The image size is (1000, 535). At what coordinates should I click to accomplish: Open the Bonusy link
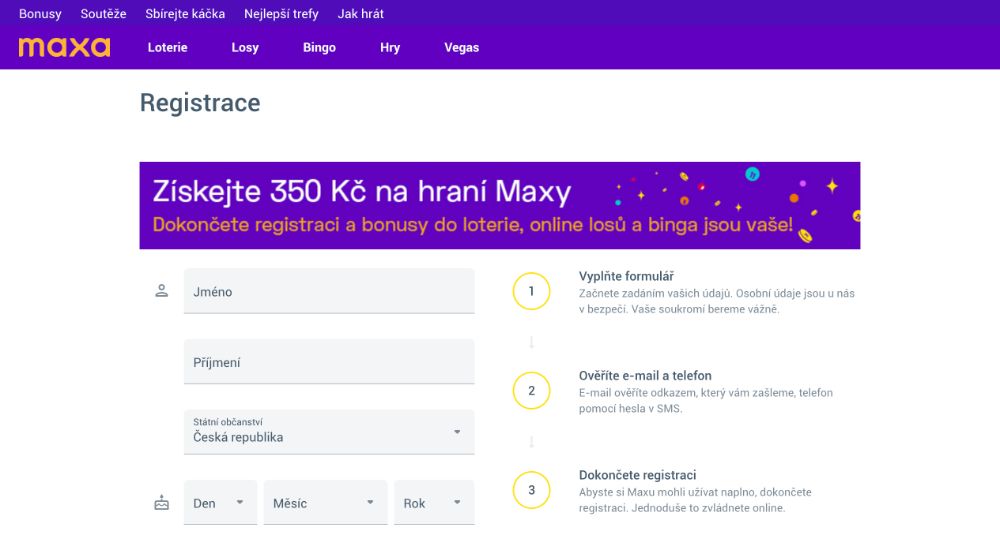(40, 14)
